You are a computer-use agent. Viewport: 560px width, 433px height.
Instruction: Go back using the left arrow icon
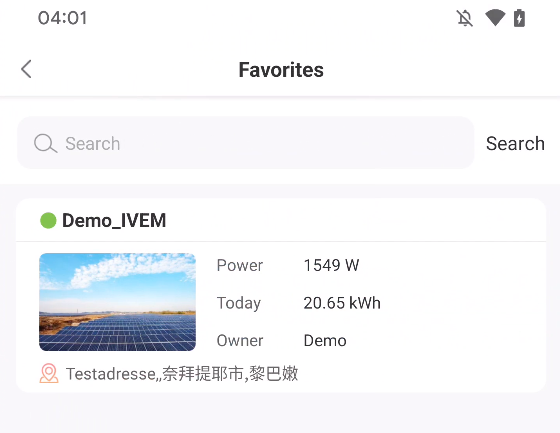26,69
